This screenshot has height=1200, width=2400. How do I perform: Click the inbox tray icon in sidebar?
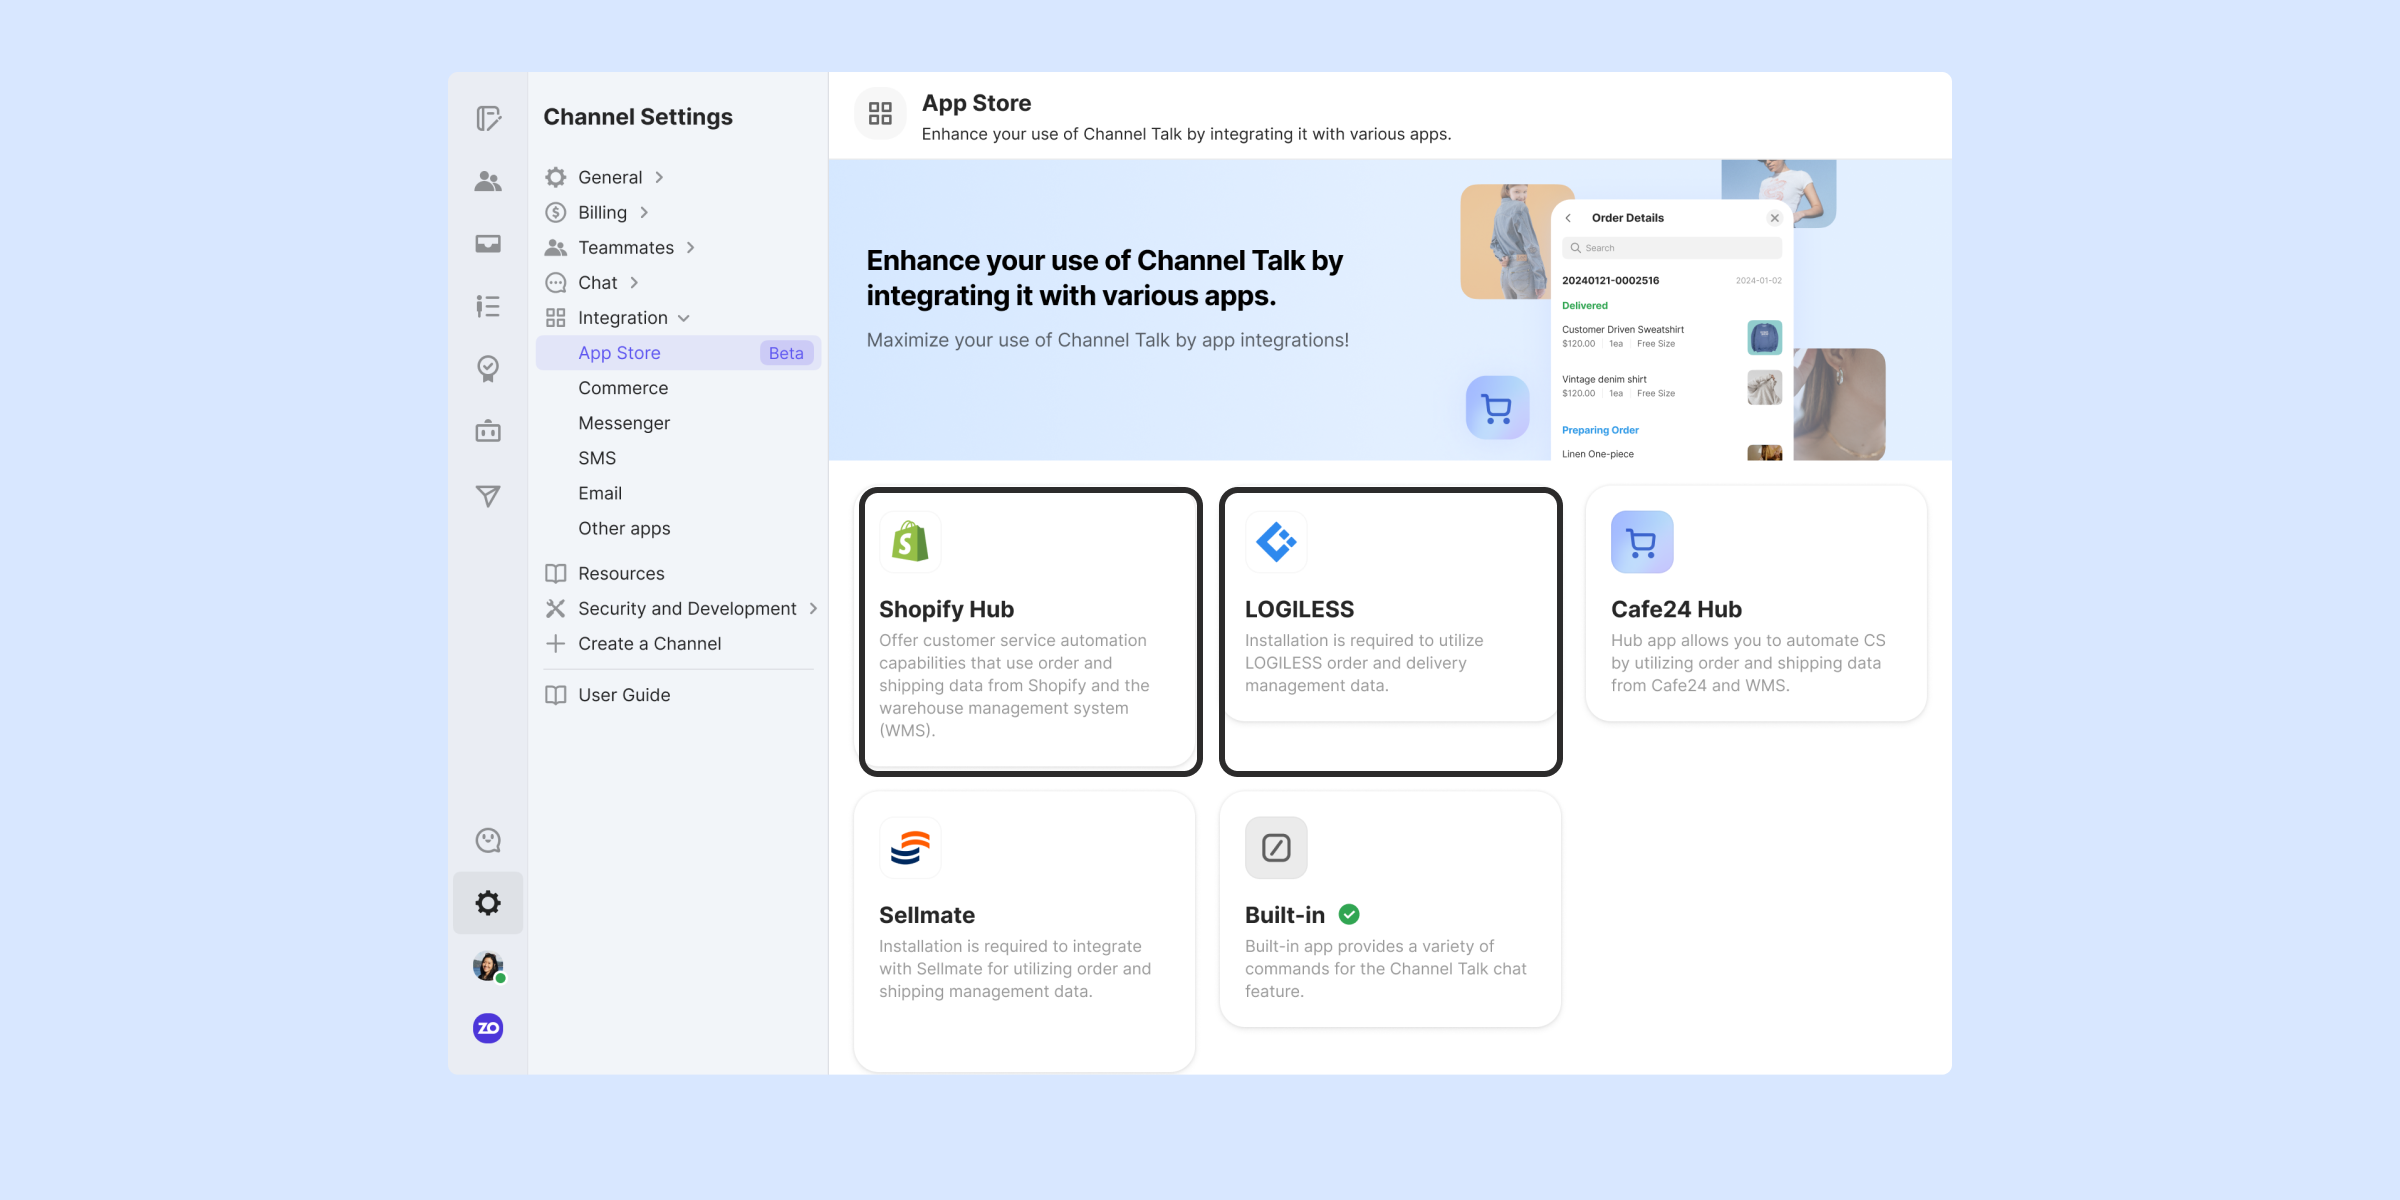point(488,244)
